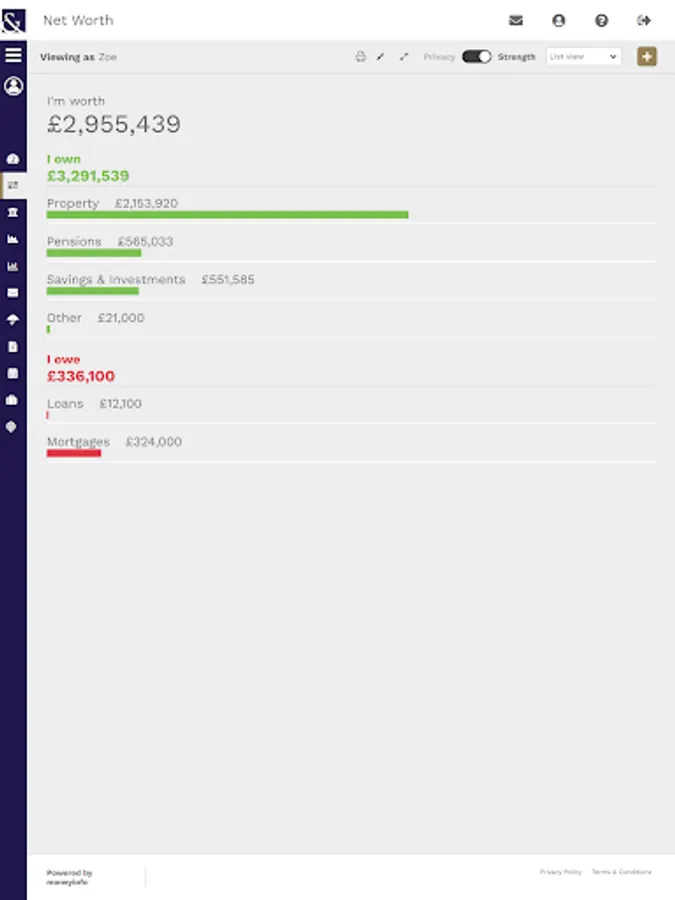Click the gold plus button to add an item
The width and height of the screenshot is (675, 900).
coord(648,57)
